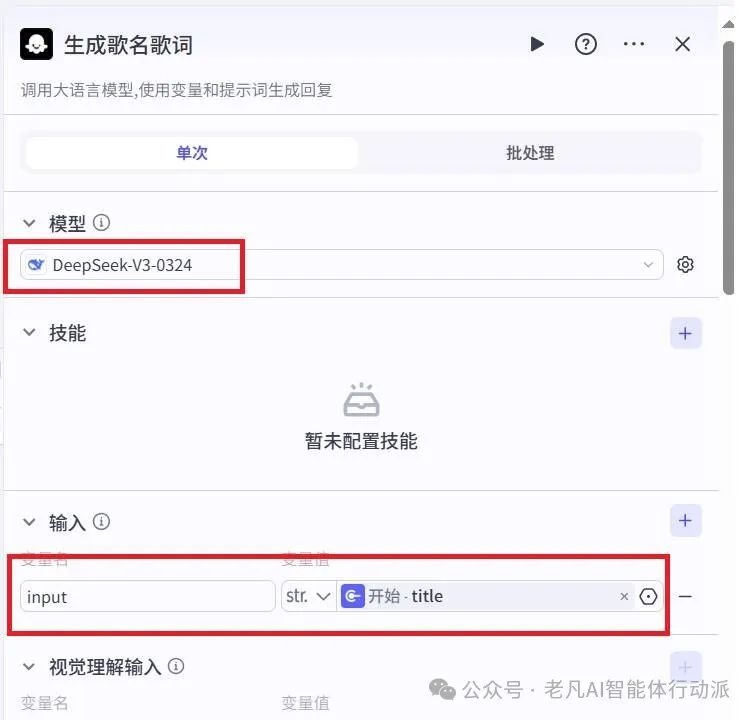The image size is (754, 720).
Task: Click the scrollbar up arrow
Action: (729, 24)
